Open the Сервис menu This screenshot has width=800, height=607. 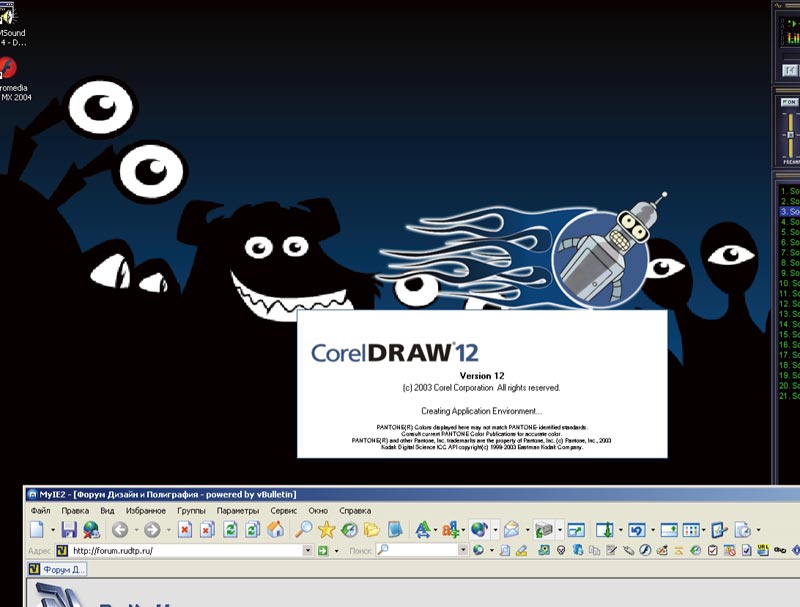284,511
